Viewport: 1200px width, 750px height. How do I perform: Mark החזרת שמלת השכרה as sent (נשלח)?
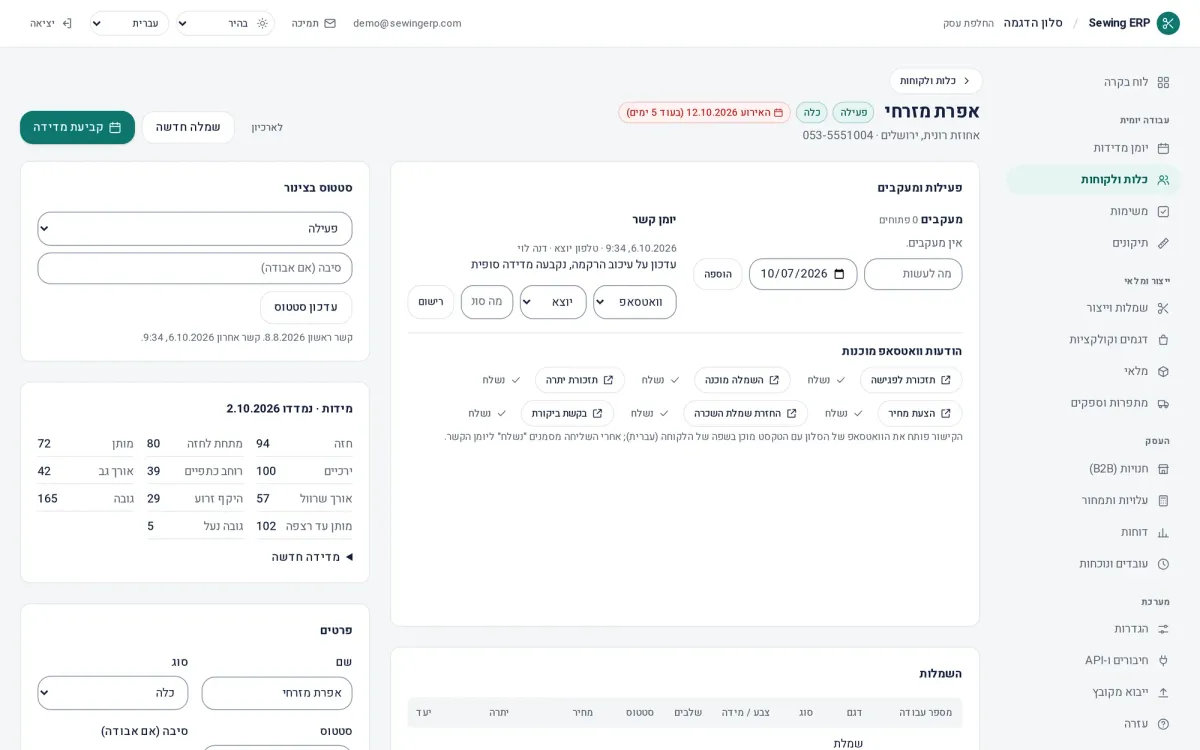coord(651,413)
